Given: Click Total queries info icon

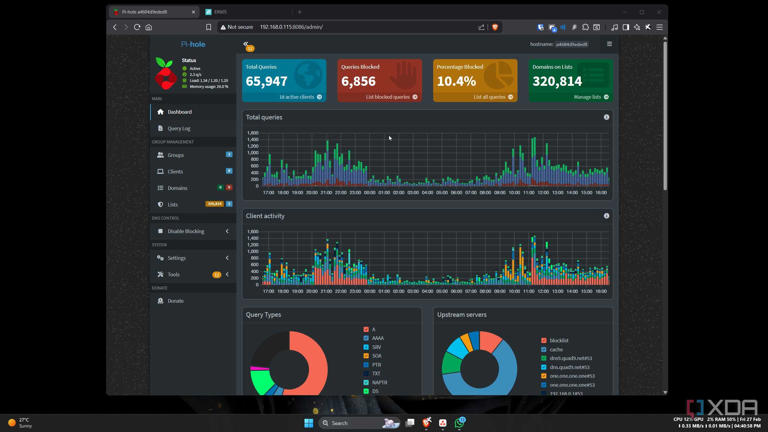Looking at the screenshot, I should point(606,117).
